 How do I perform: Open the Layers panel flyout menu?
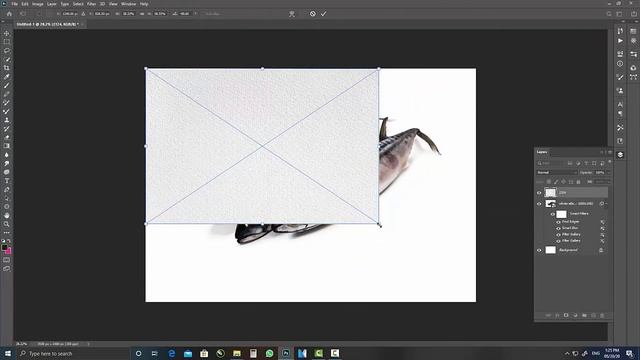[x=610, y=152]
